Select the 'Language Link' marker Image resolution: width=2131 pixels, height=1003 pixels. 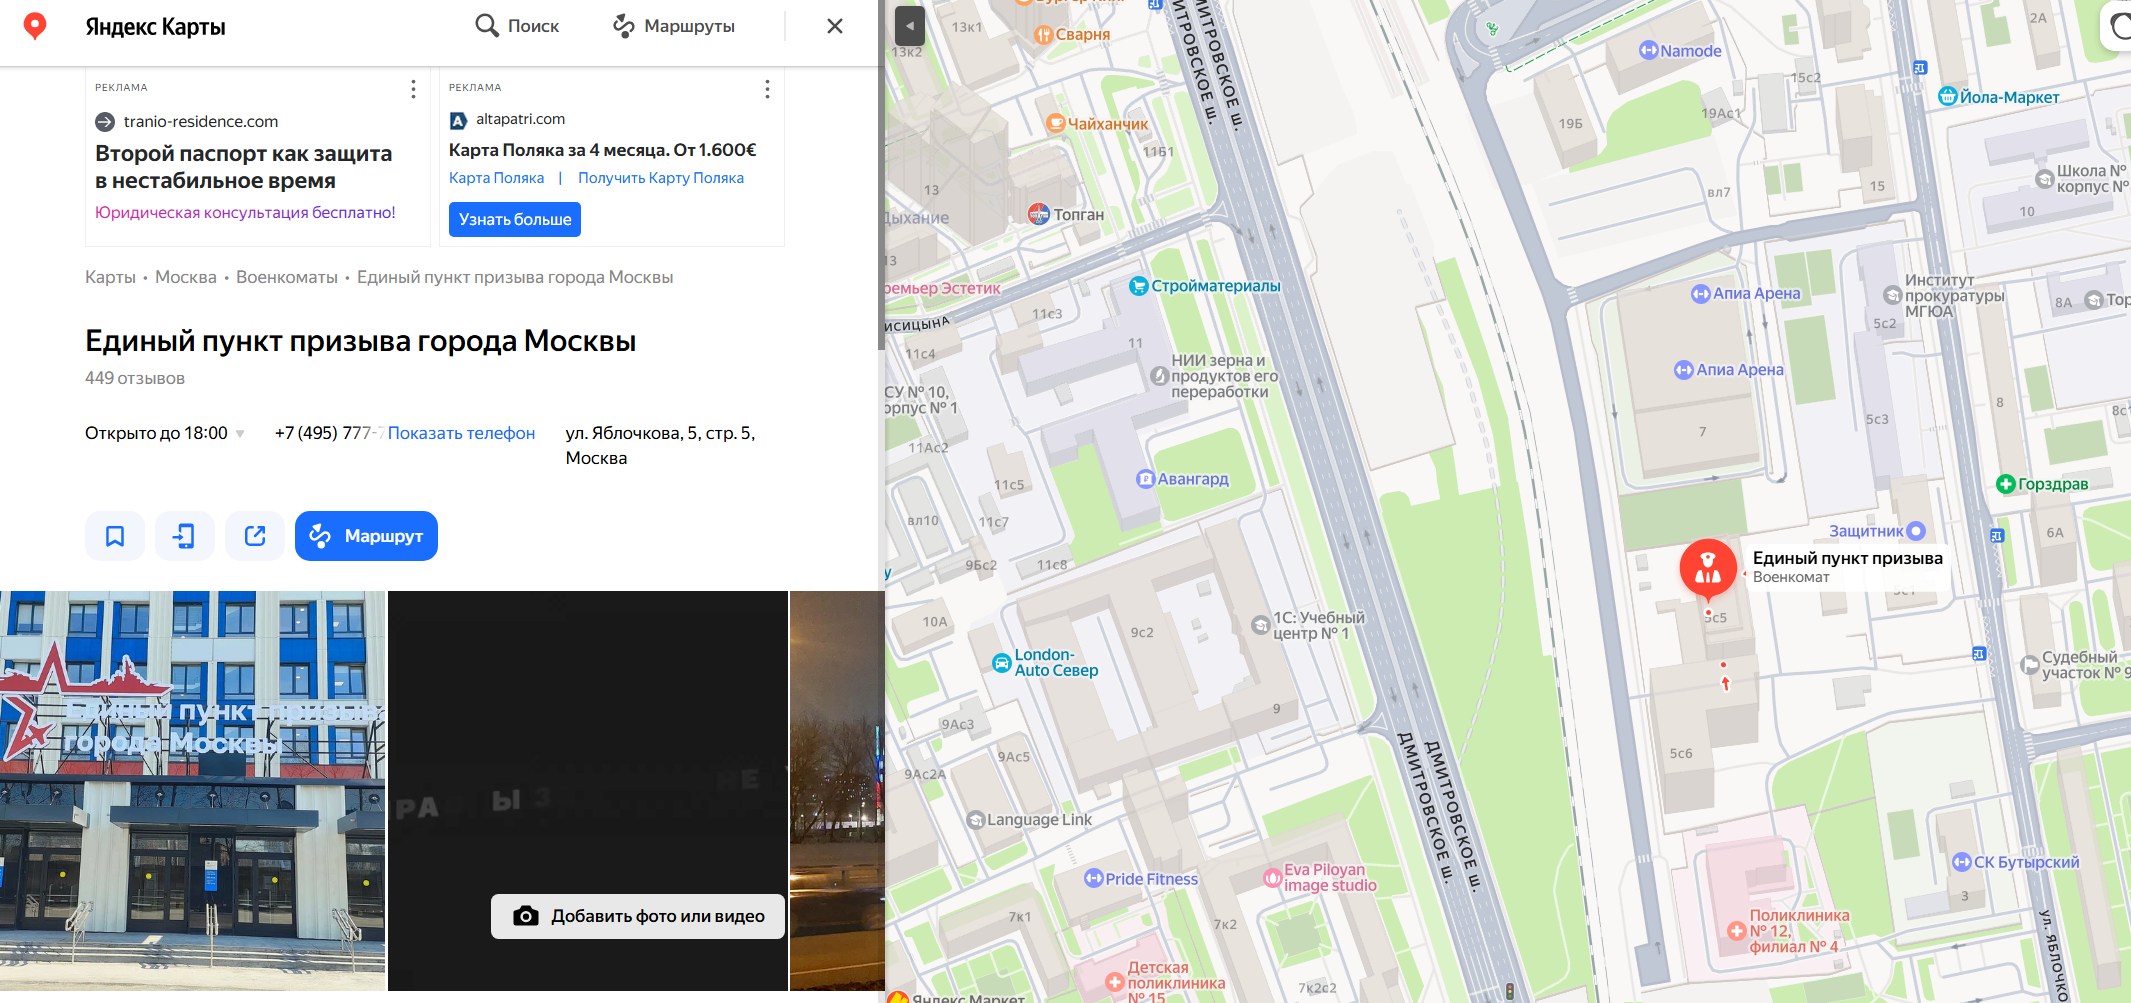[x=976, y=820]
